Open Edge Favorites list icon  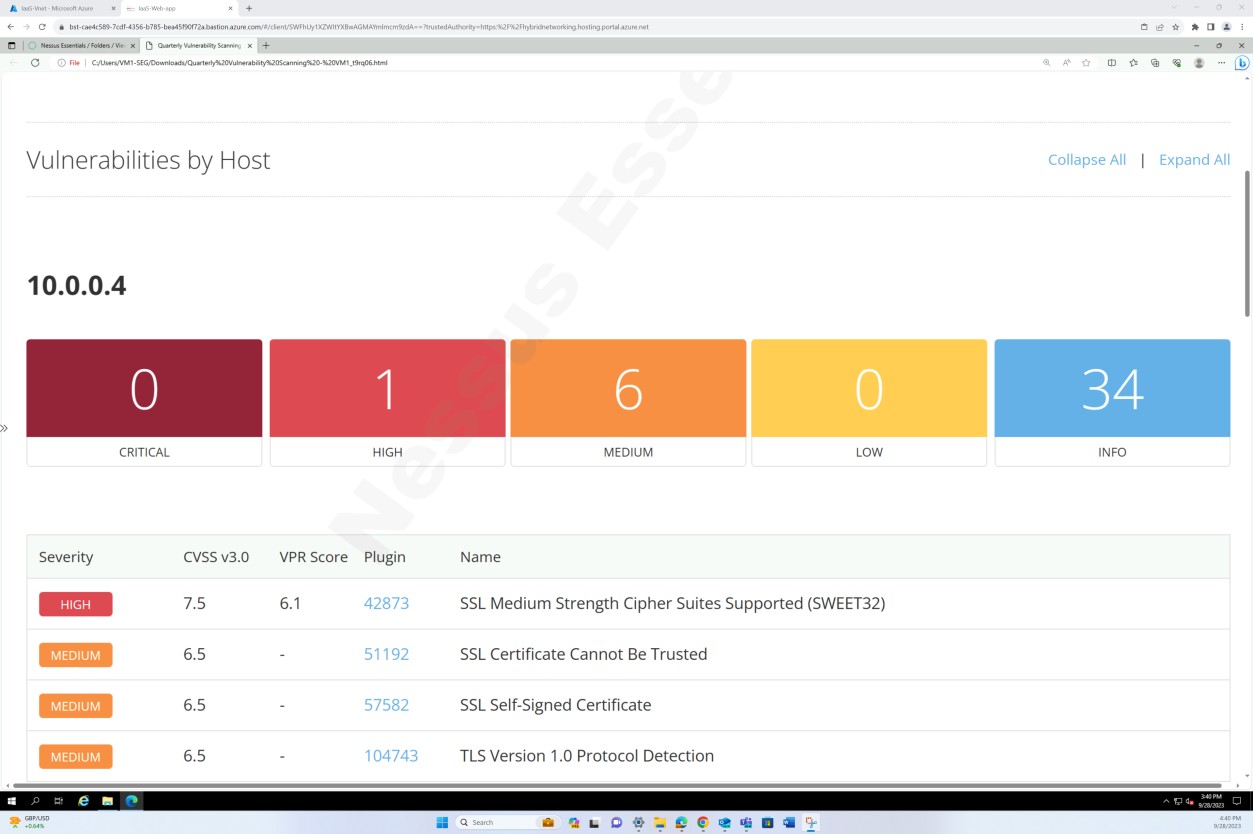click(x=1133, y=62)
